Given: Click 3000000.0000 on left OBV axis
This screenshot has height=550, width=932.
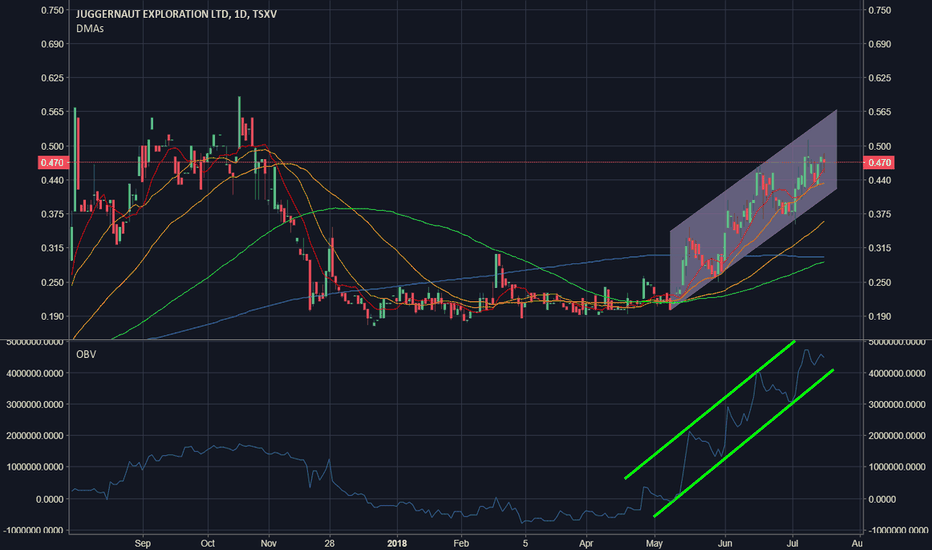Looking at the screenshot, I should [x=35, y=404].
